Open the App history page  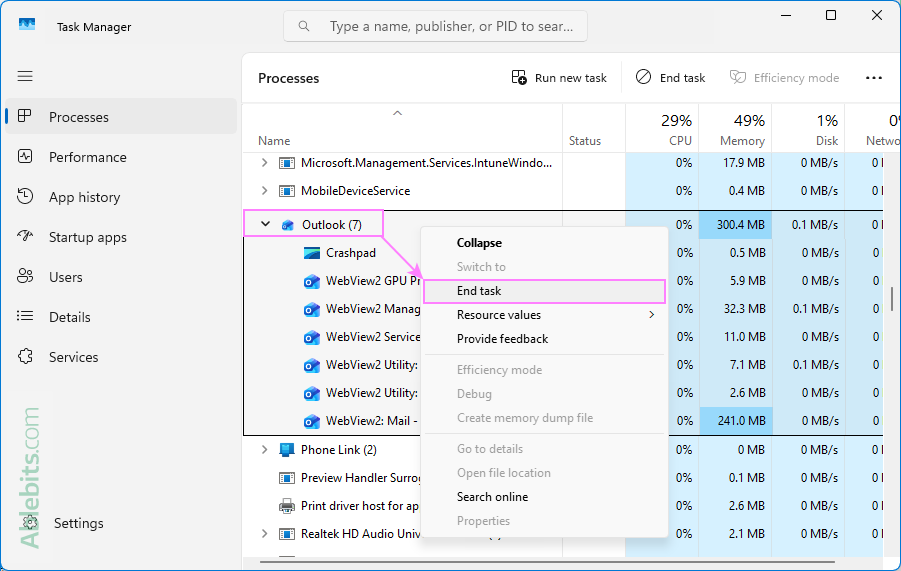(121, 197)
